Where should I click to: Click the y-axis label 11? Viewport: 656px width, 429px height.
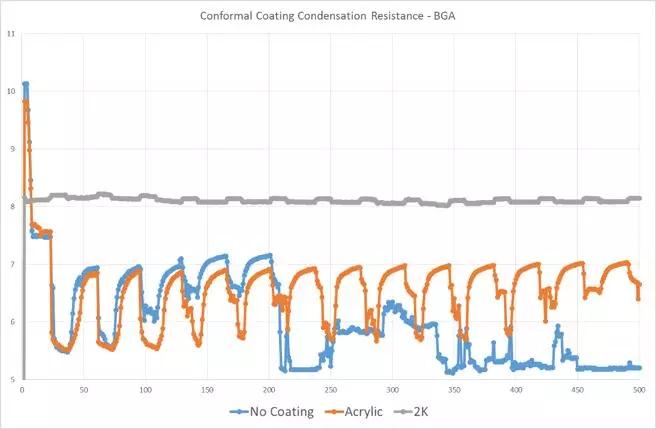coord(10,34)
